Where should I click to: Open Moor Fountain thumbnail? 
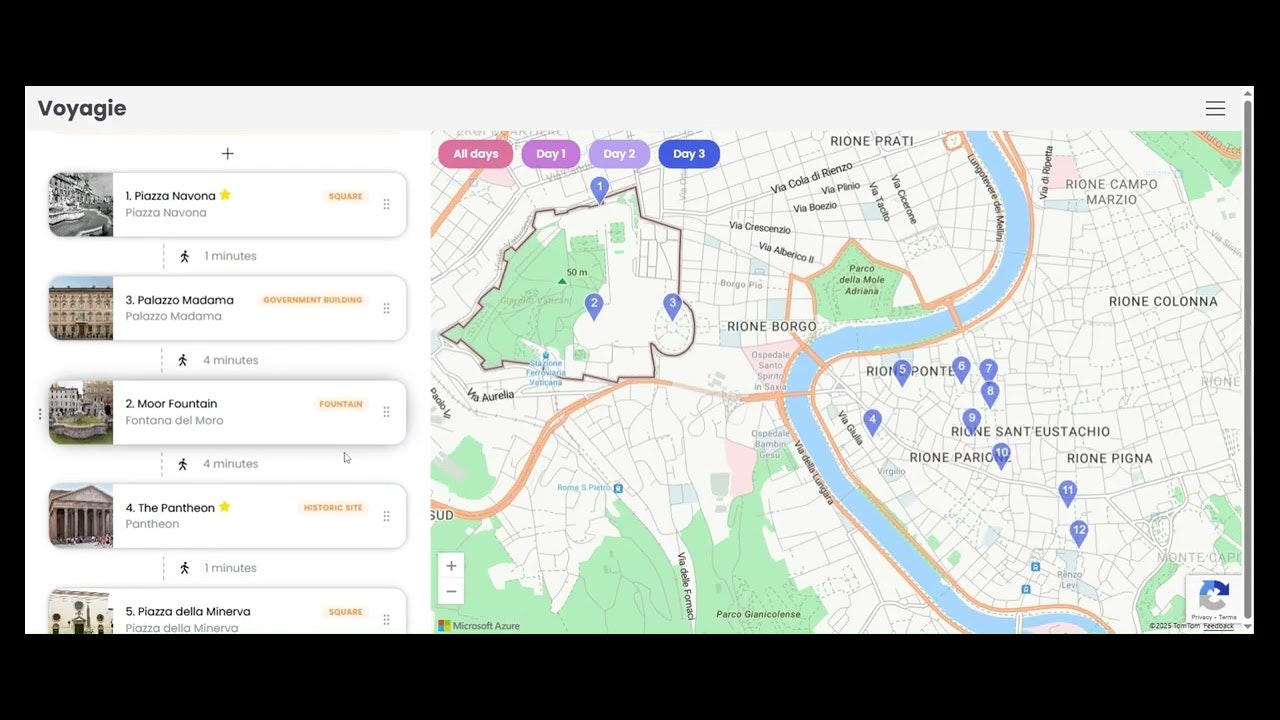tap(81, 412)
